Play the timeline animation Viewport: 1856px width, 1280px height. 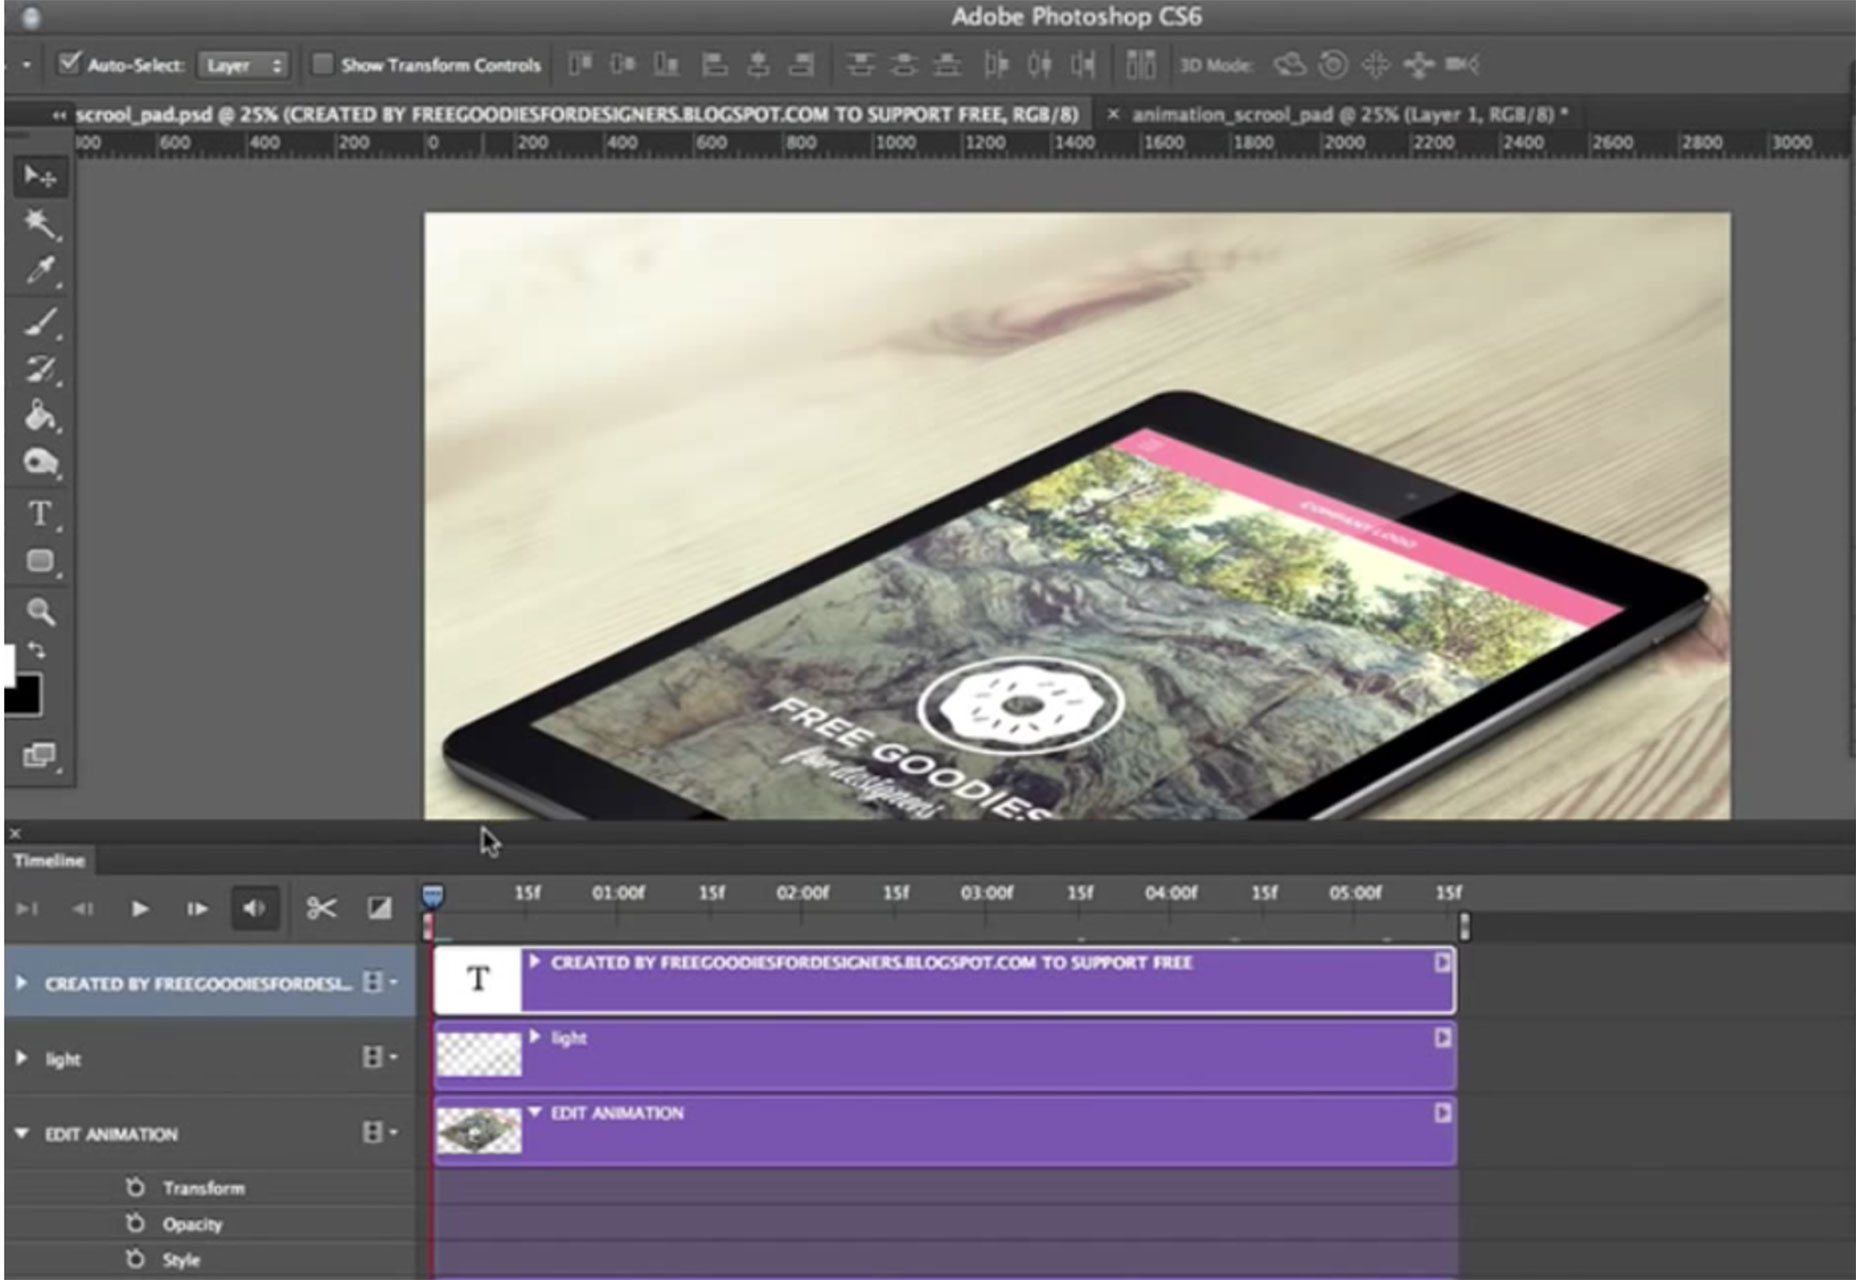pos(140,908)
